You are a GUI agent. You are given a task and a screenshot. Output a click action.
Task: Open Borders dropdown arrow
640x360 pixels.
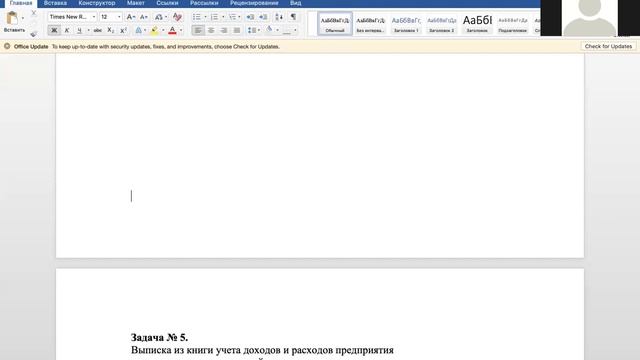[x=295, y=30]
